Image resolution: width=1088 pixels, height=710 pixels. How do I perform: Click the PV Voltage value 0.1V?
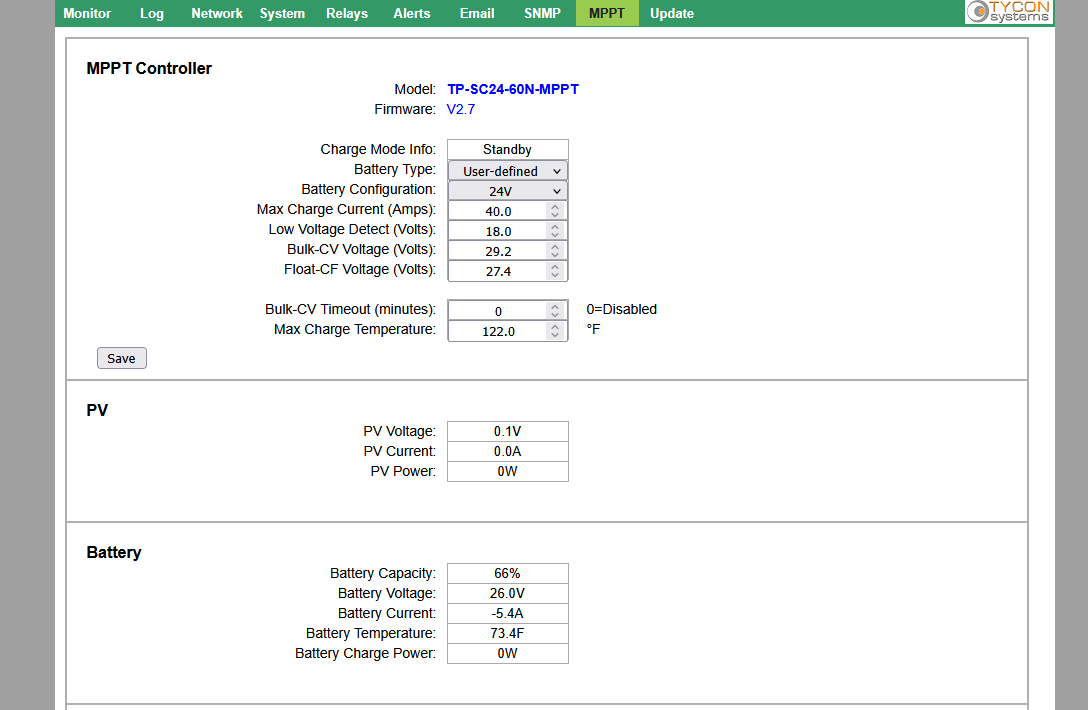(508, 431)
